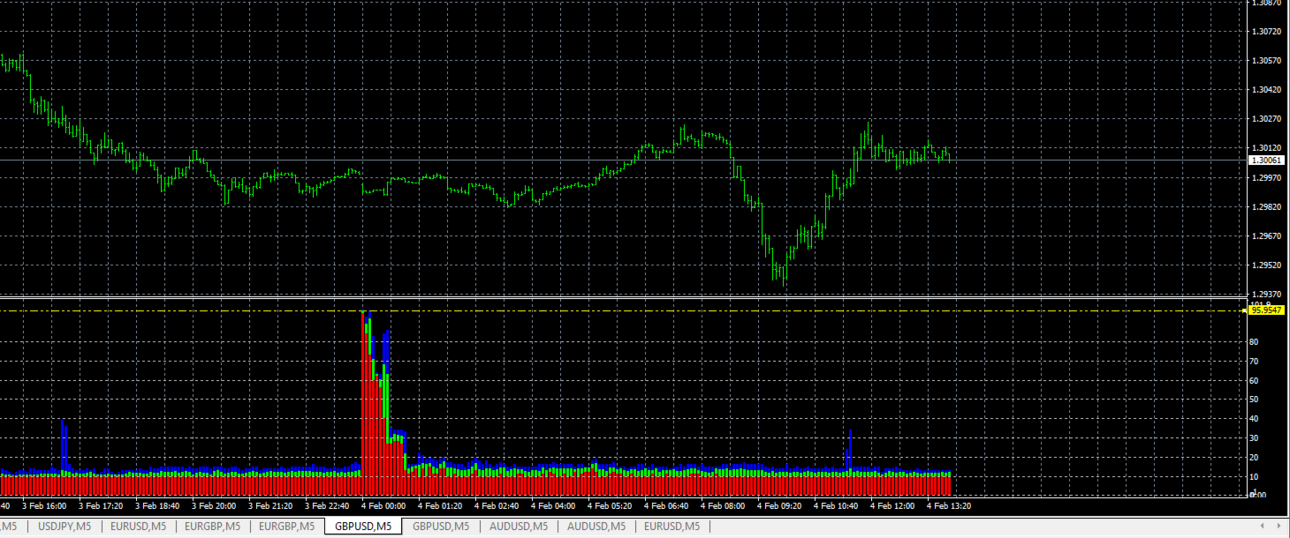
Task: Click time axis label 3 Feb 16:00
Action: click(44, 506)
